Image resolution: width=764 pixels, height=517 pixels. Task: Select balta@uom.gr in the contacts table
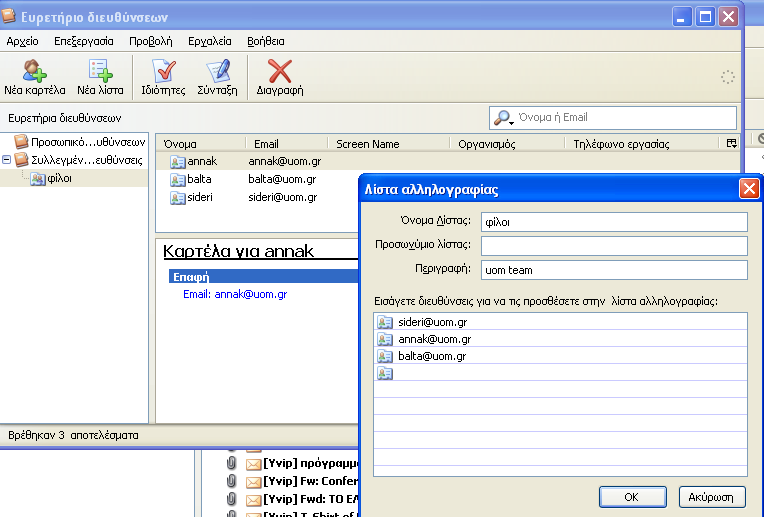pos(282,179)
